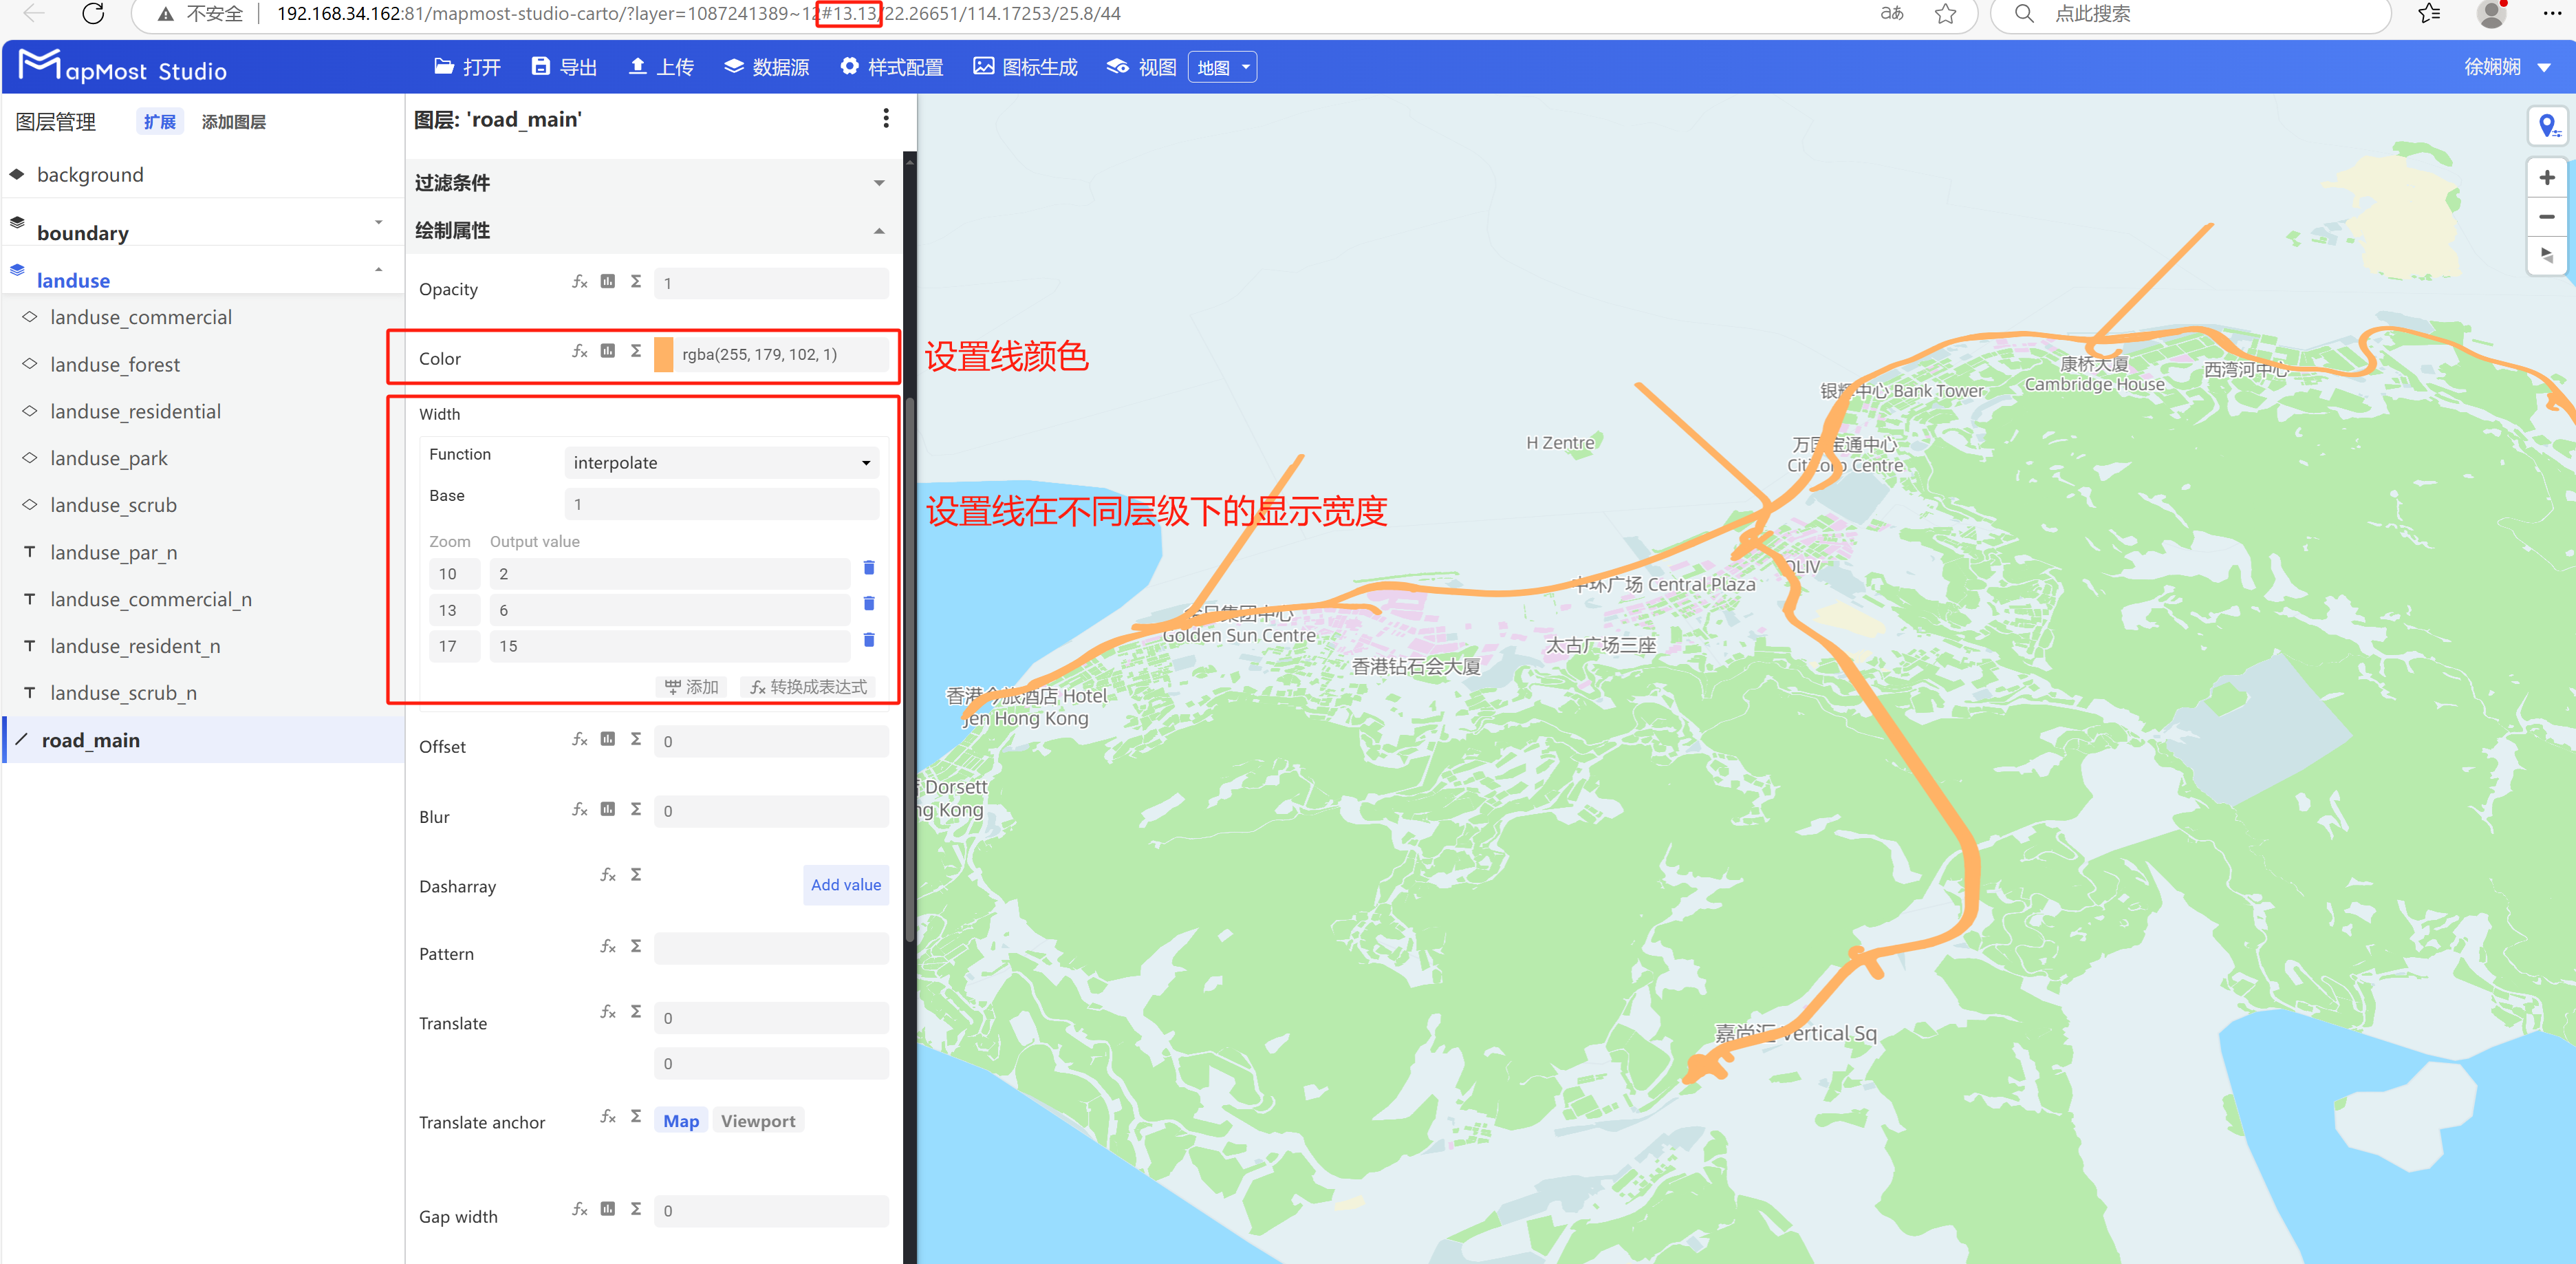
Task: Expand the 过滤条件 filter section
Action: (878, 183)
